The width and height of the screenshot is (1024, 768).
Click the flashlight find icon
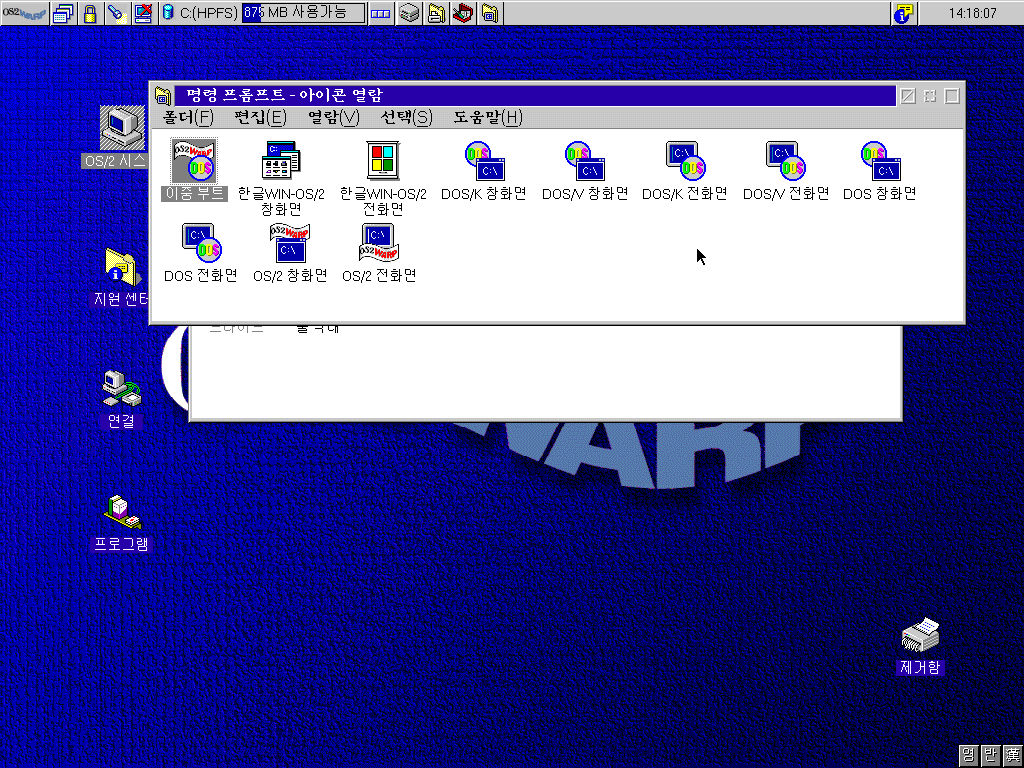click(117, 13)
